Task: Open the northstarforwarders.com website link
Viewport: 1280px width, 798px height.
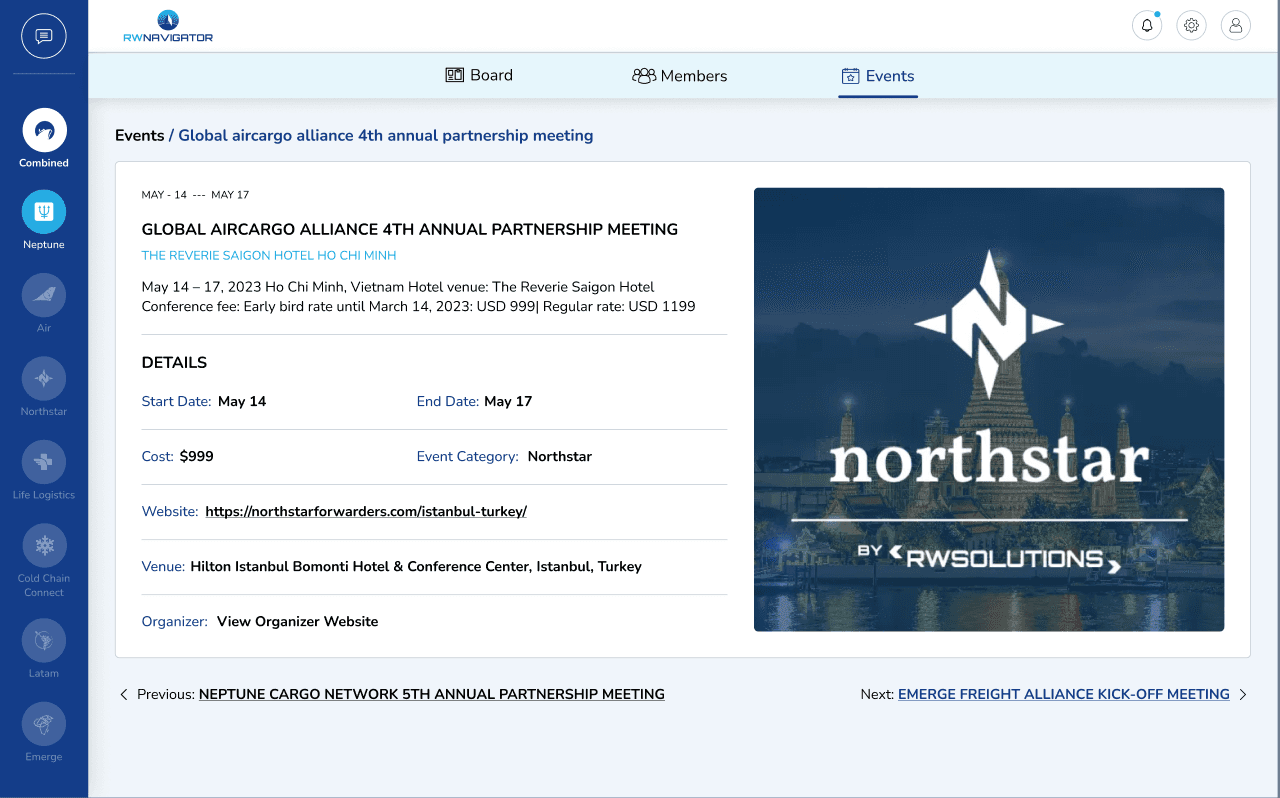Action: point(366,512)
